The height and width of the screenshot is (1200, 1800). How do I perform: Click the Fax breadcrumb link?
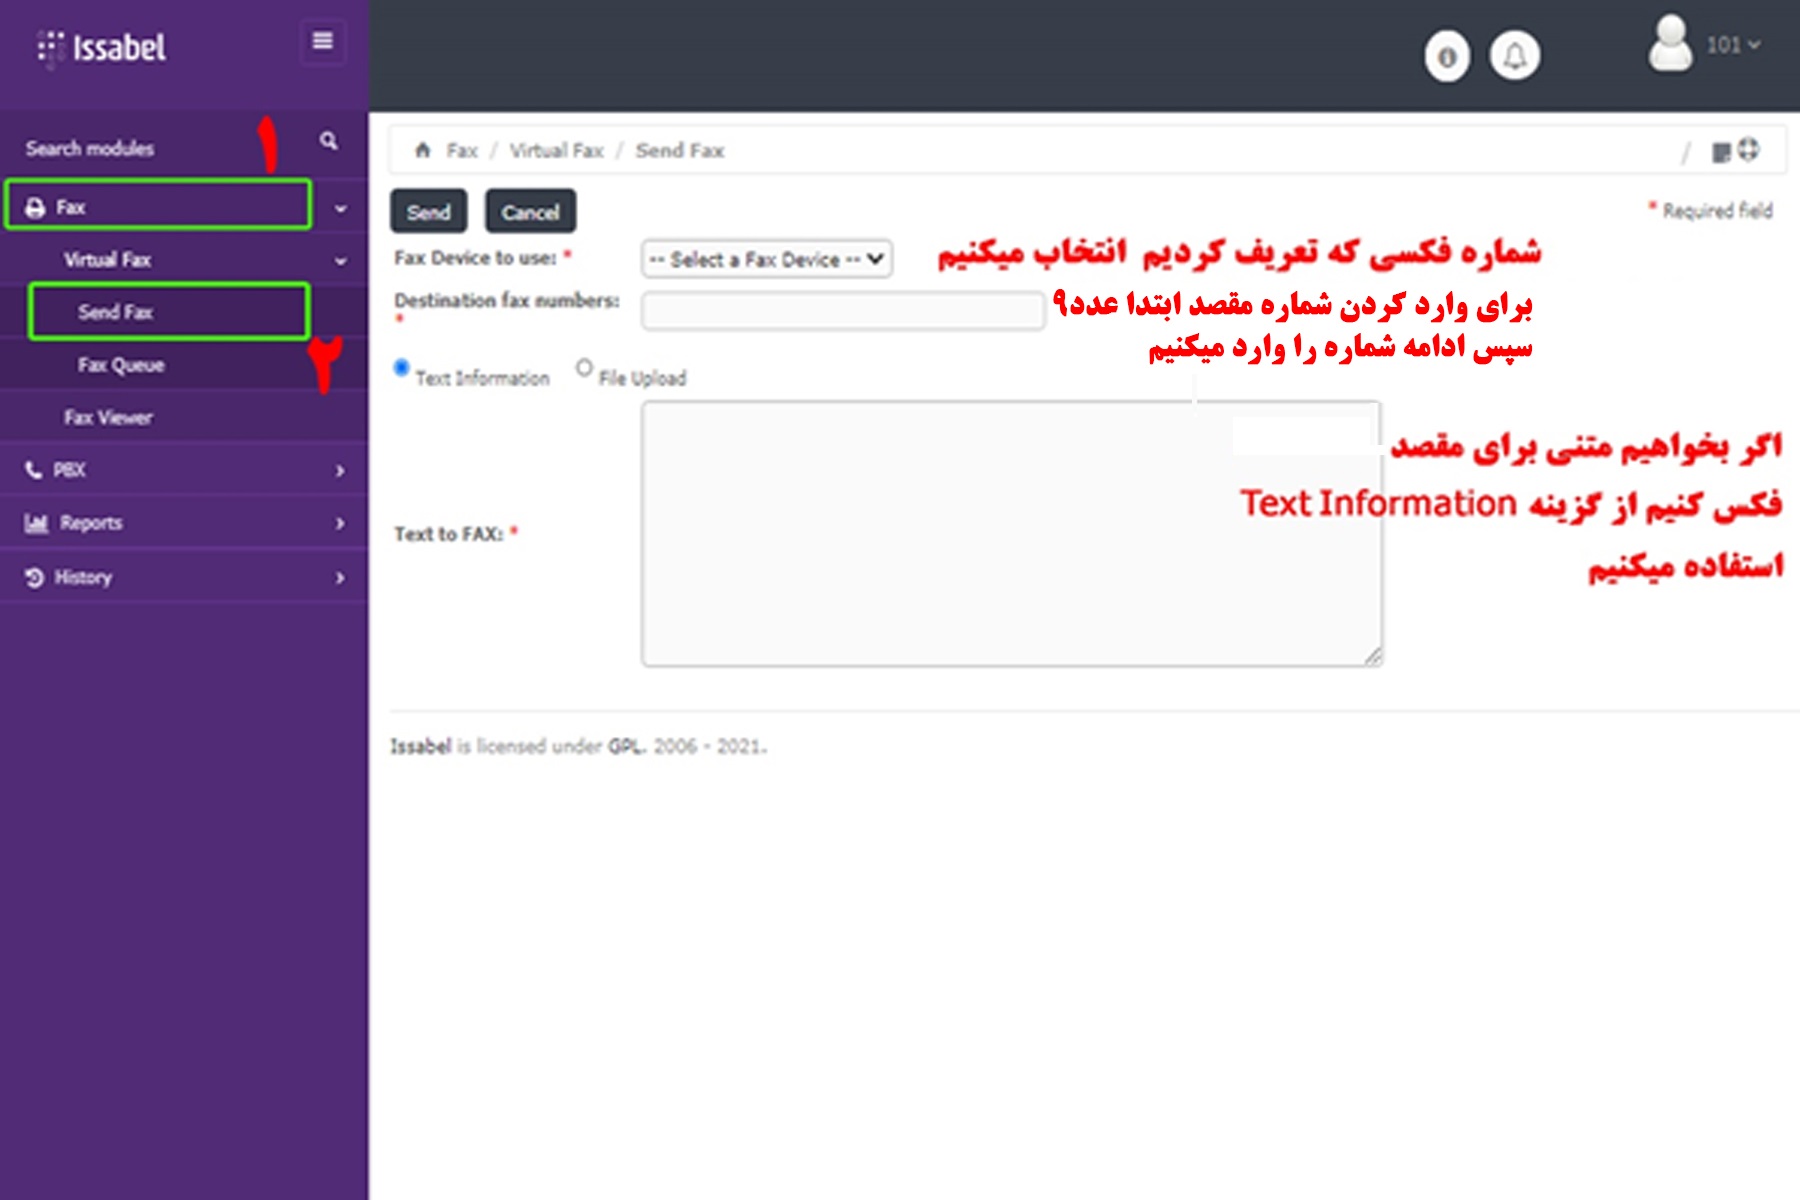461,151
